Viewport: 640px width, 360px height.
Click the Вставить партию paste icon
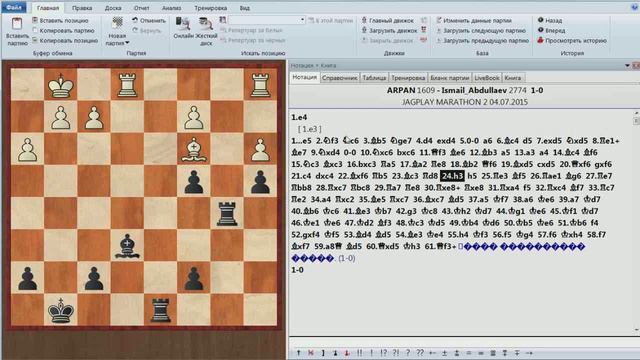point(17,24)
